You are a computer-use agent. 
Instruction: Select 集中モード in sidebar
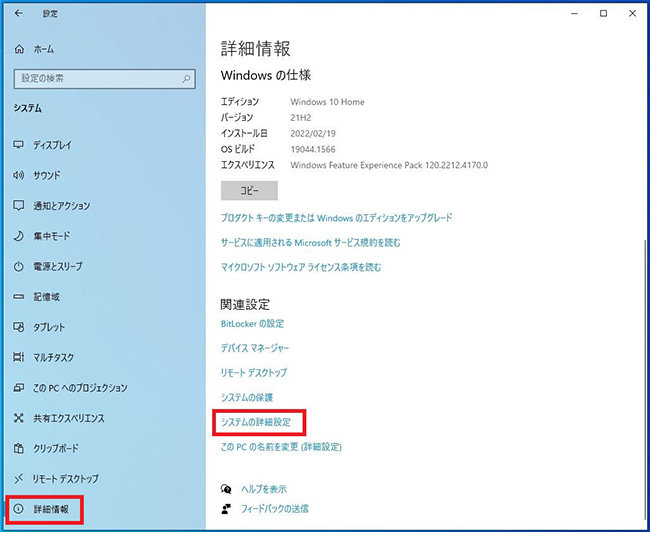coord(51,236)
